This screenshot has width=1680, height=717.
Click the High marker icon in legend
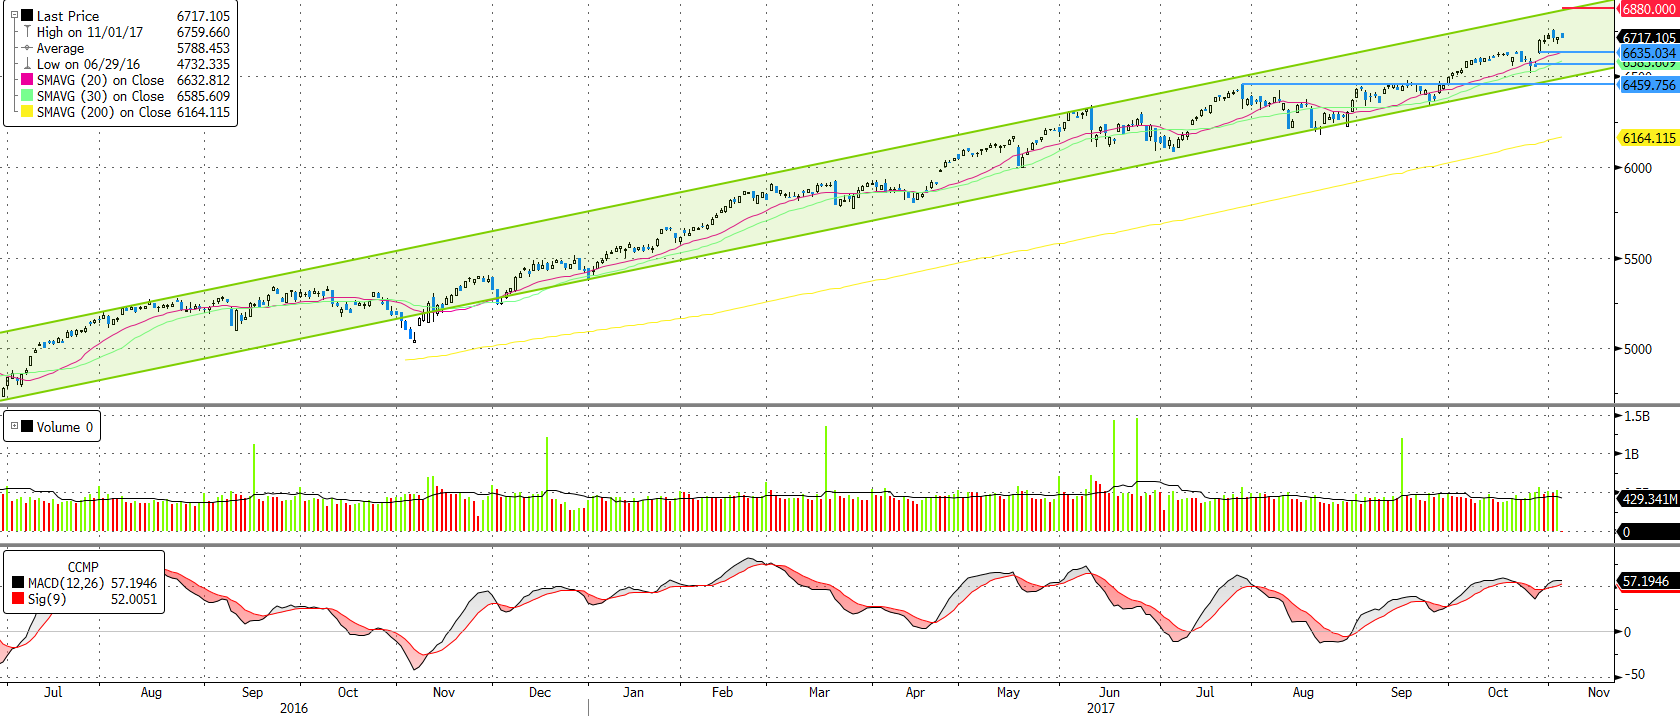point(27,32)
